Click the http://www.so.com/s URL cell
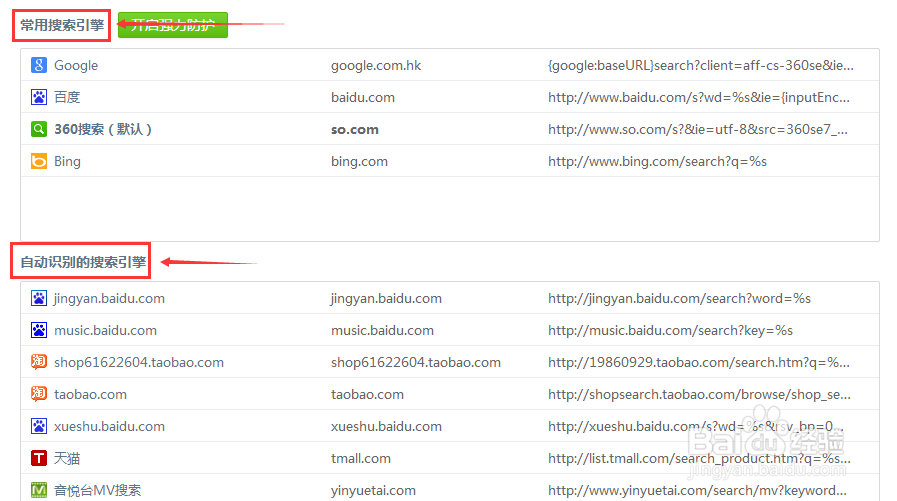The height and width of the screenshot is (501, 897). (x=698, y=130)
